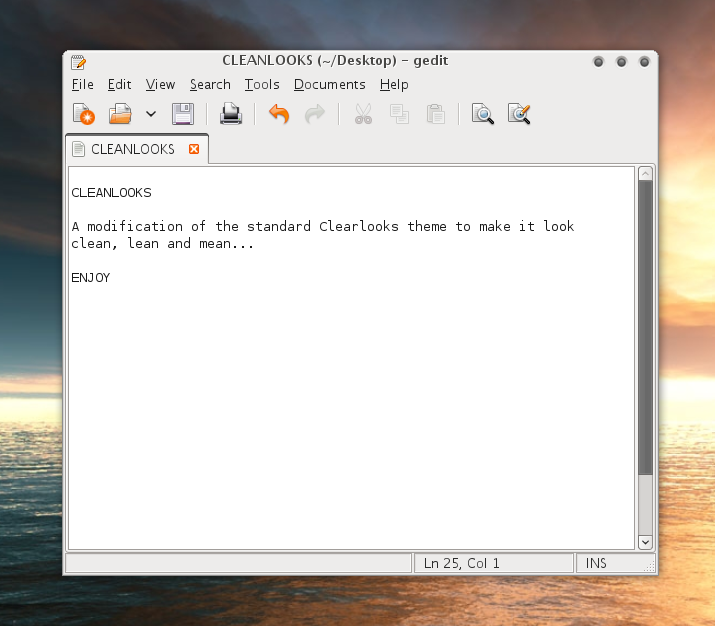Open a file using the folder icon

pos(120,114)
